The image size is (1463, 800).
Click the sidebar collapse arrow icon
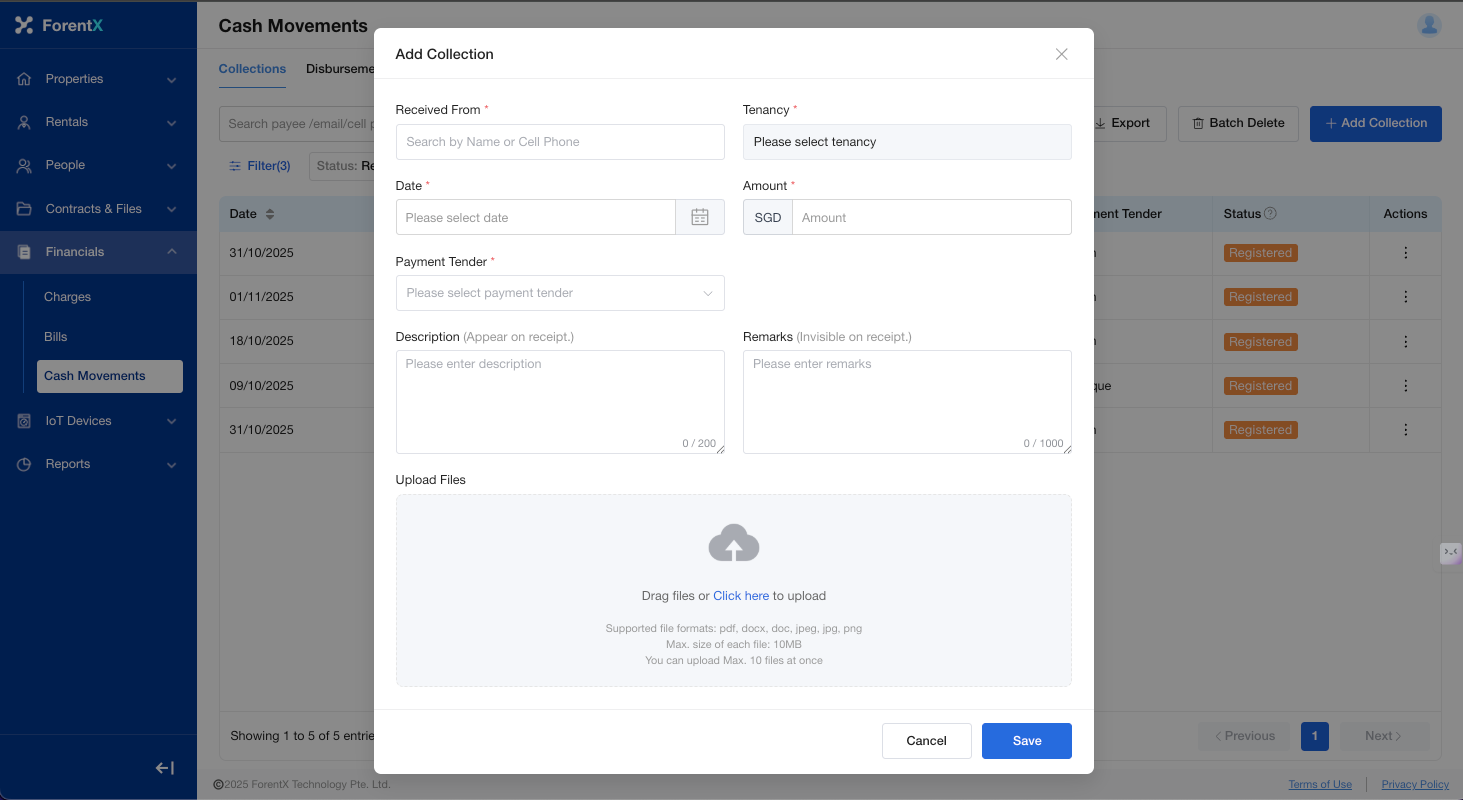(x=165, y=768)
